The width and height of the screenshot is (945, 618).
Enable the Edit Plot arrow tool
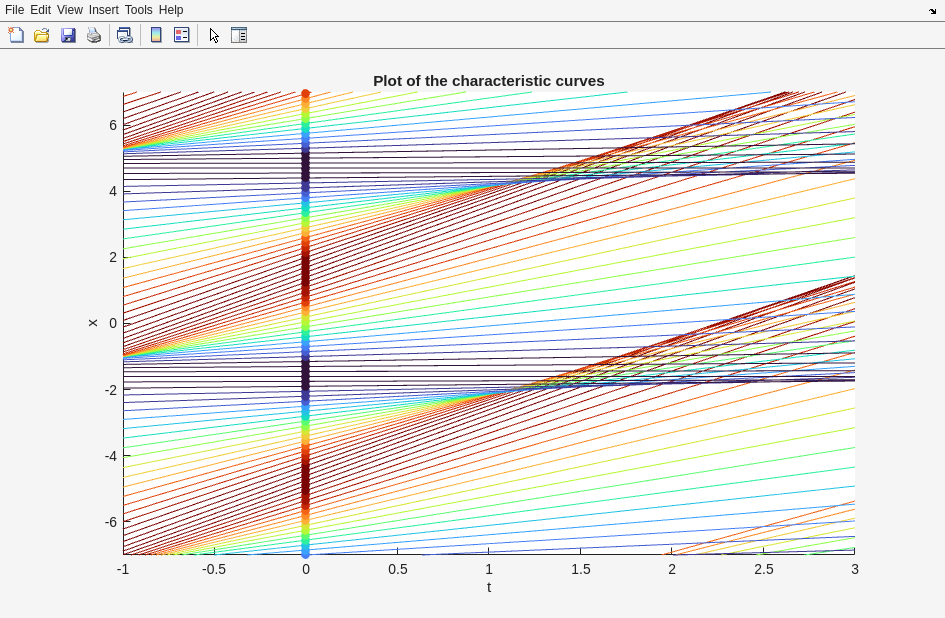tap(214, 35)
